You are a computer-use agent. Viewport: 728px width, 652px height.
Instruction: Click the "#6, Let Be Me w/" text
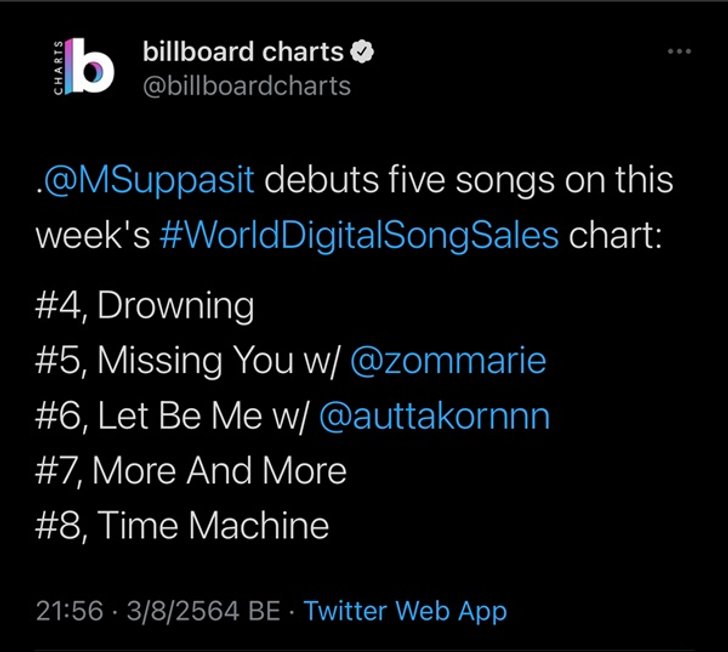coord(171,415)
